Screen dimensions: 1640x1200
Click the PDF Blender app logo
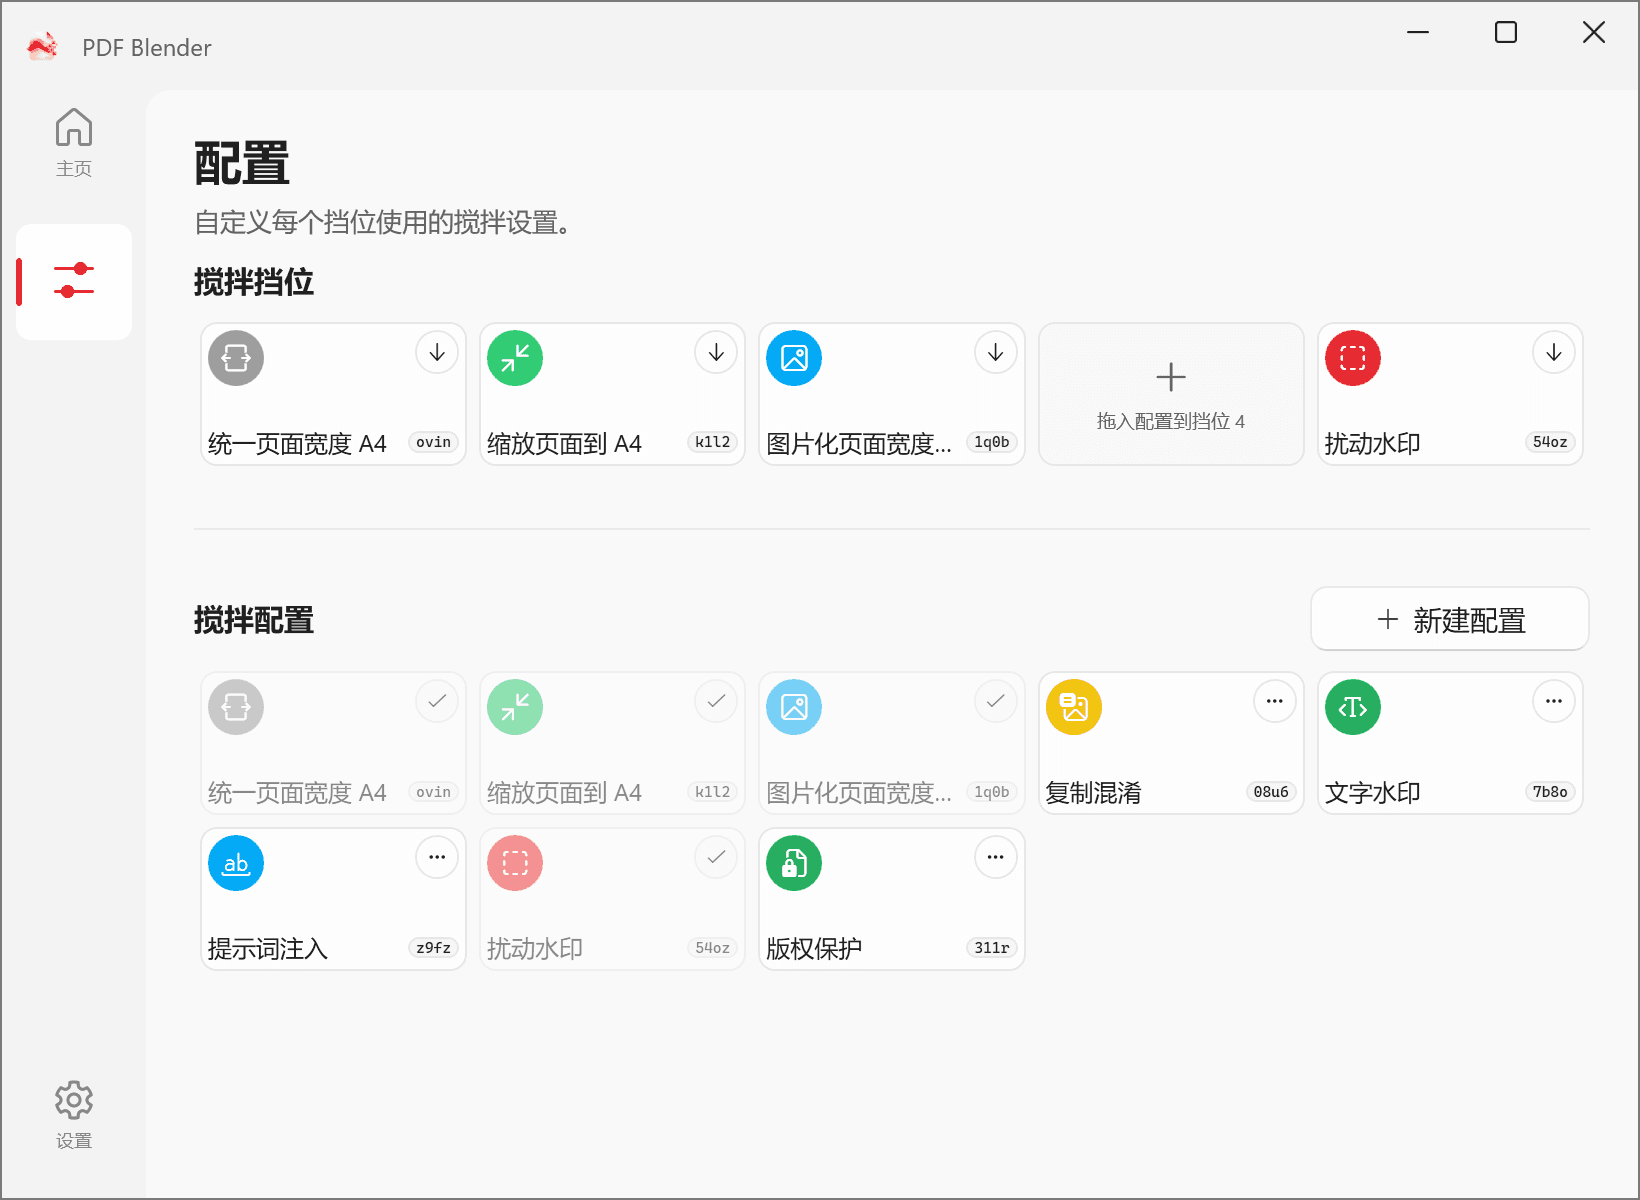(43, 47)
